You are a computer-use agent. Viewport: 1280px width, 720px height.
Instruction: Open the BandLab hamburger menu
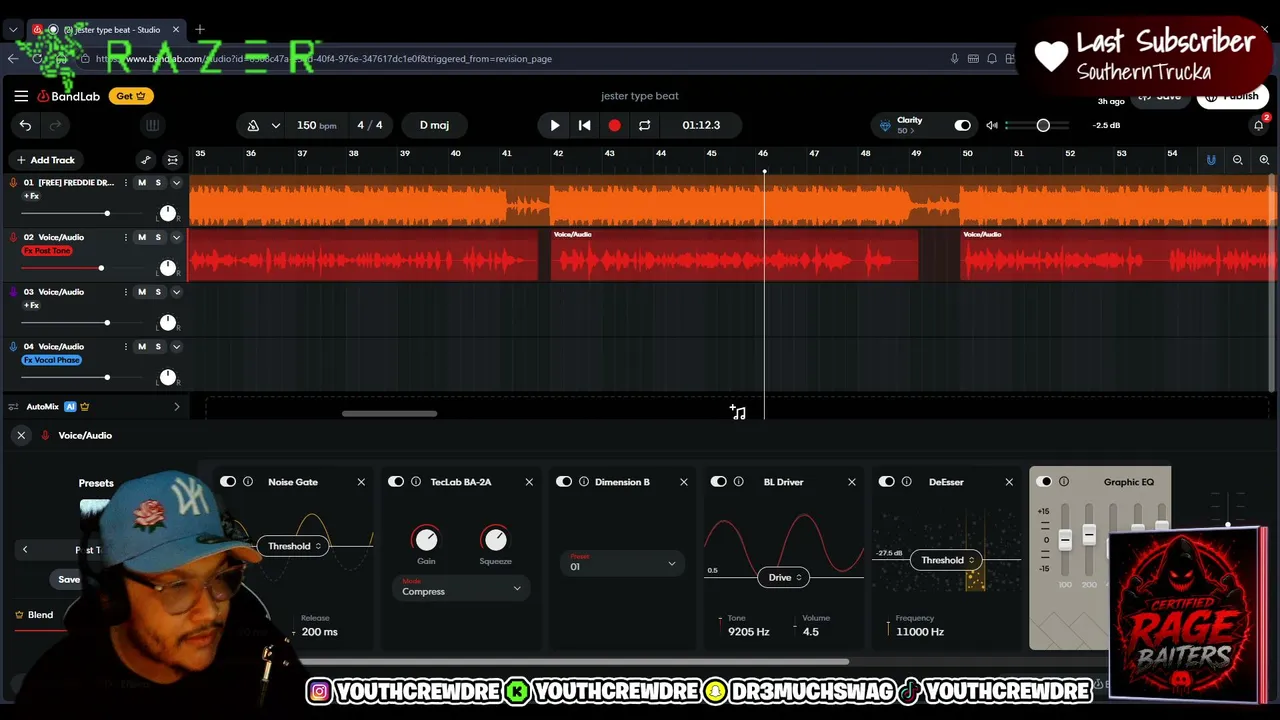pyautogui.click(x=21, y=96)
